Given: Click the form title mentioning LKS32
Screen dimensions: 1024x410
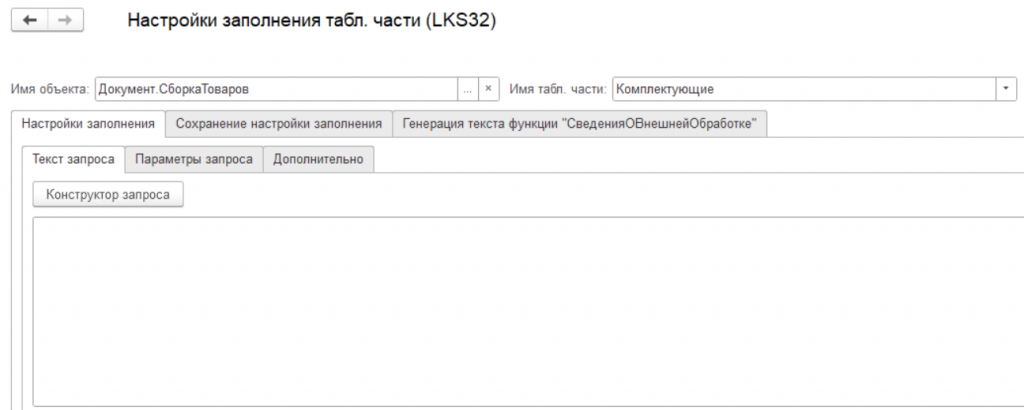Looking at the screenshot, I should tap(312, 21).
